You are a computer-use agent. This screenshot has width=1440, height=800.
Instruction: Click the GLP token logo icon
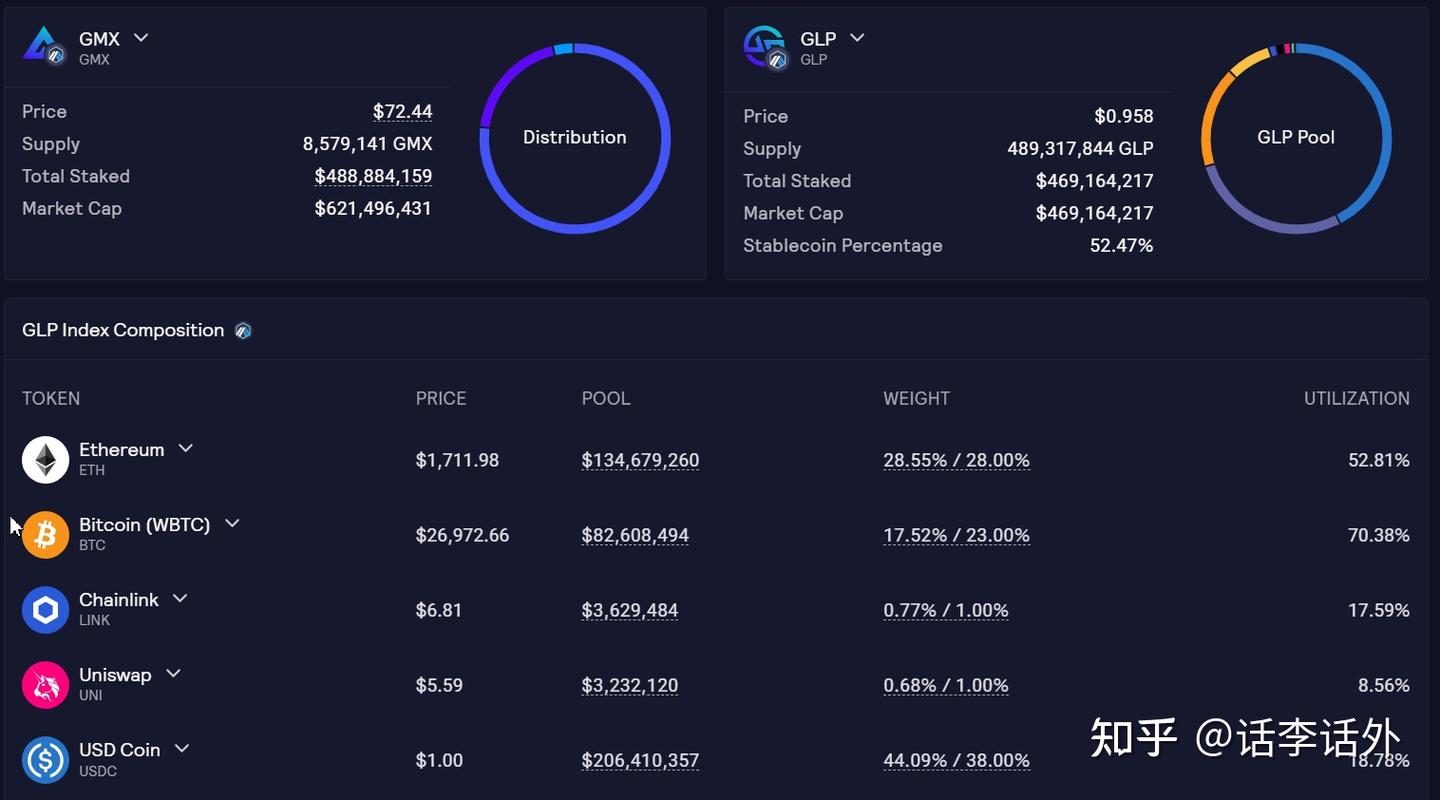tap(765, 46)
